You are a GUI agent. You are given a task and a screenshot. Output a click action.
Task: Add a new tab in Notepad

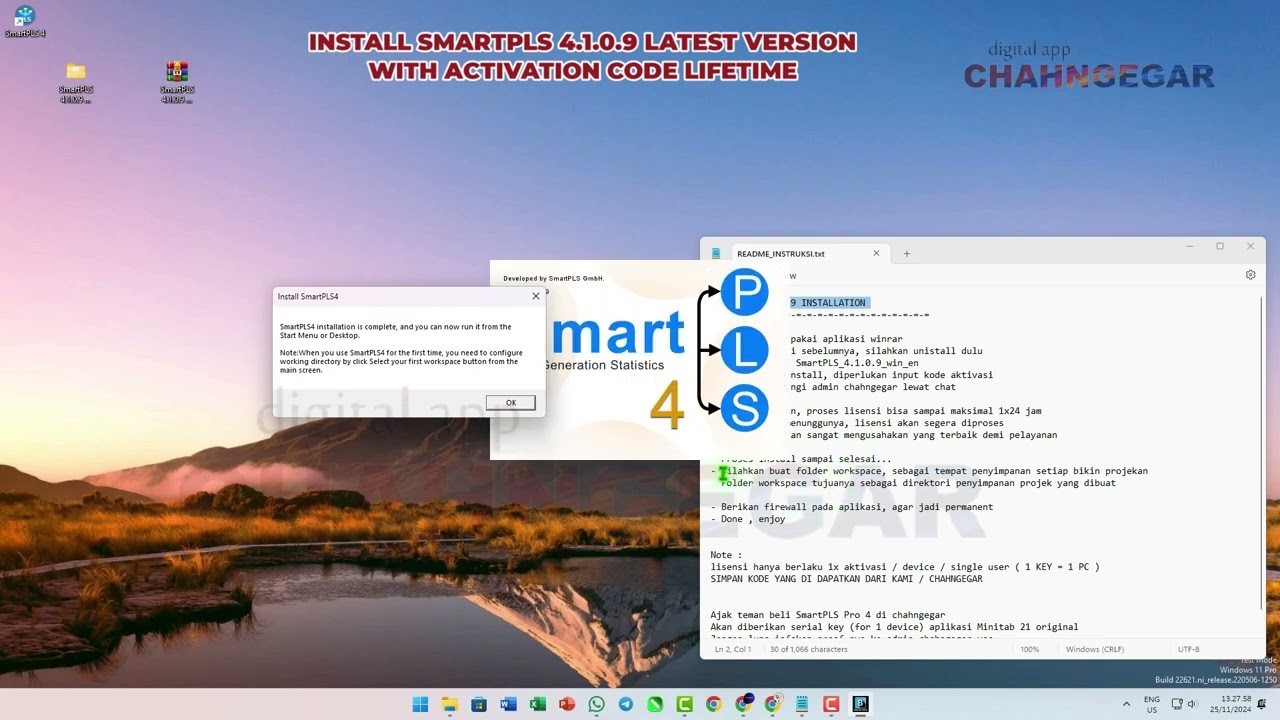pos(907,254)
